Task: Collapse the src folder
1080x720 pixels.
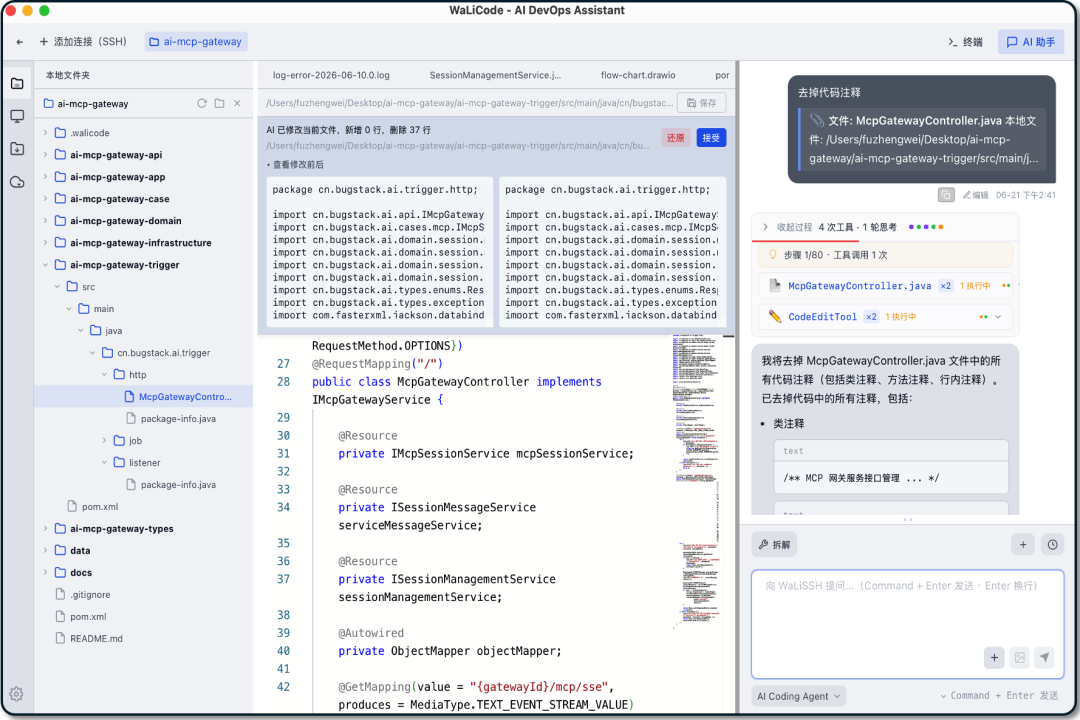Action: pyautogui.click(x=57, y=287)
